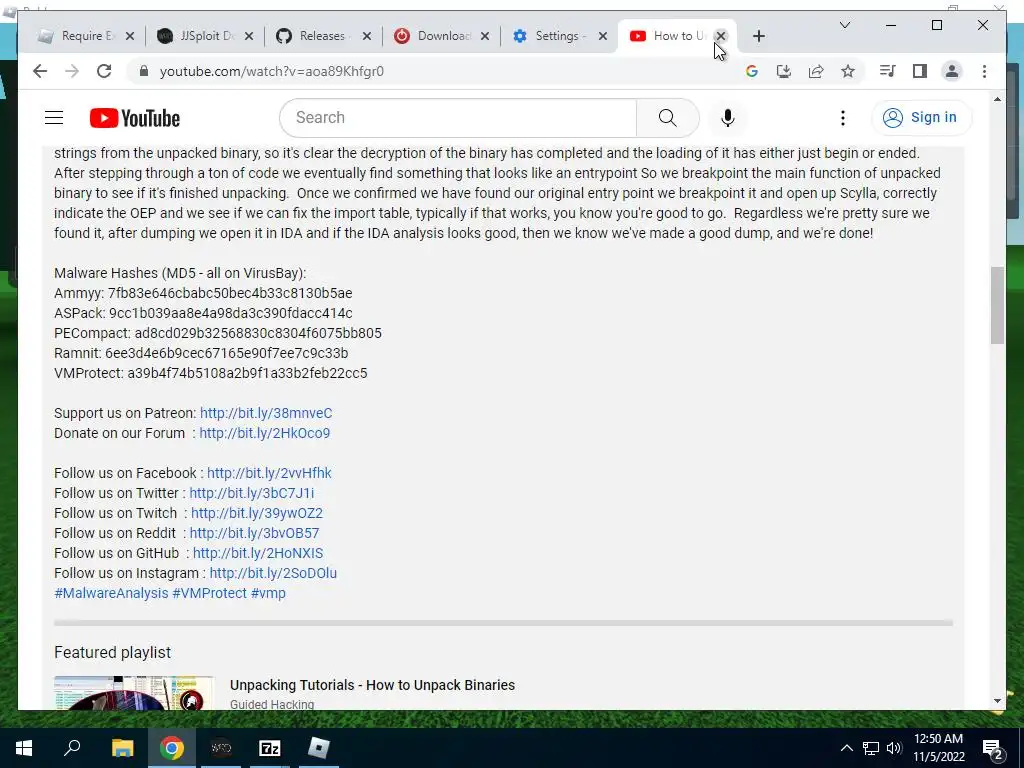Close the Releases GitHub tab
This screenshot has height=768, width=1024.
tap(366, 36)
